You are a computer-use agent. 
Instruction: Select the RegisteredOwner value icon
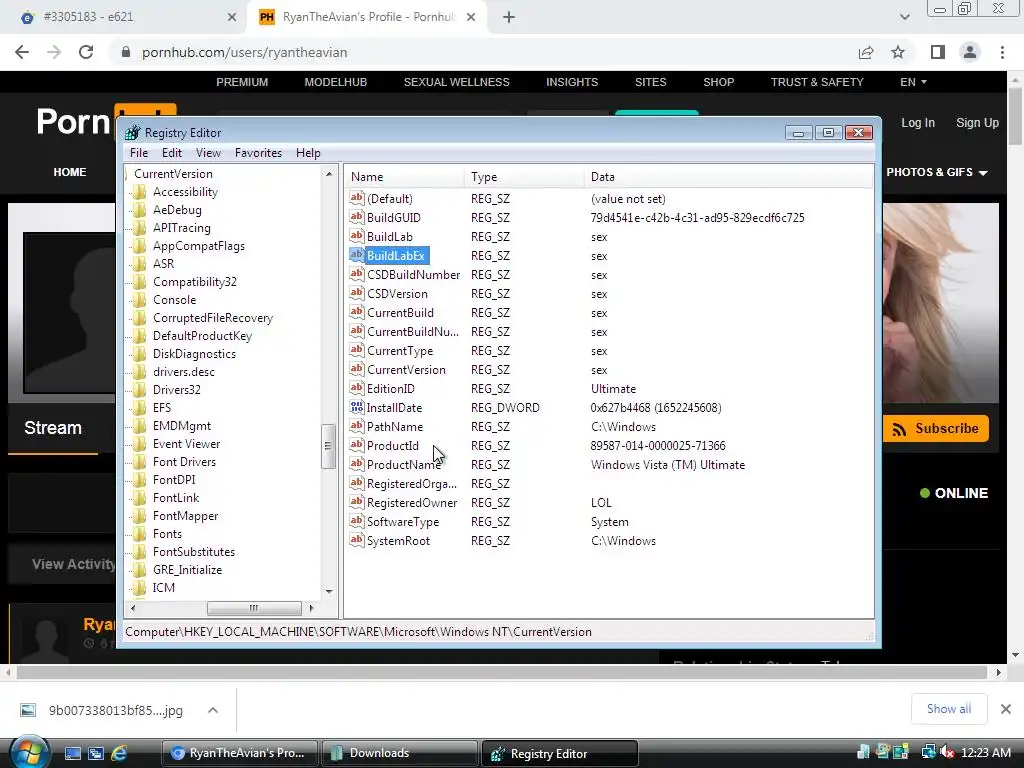(357, 502)
